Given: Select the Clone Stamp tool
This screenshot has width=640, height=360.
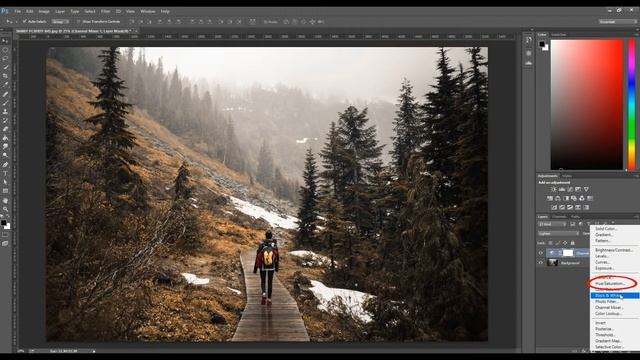Looking at the screenshot, I should tap(5, 111).
